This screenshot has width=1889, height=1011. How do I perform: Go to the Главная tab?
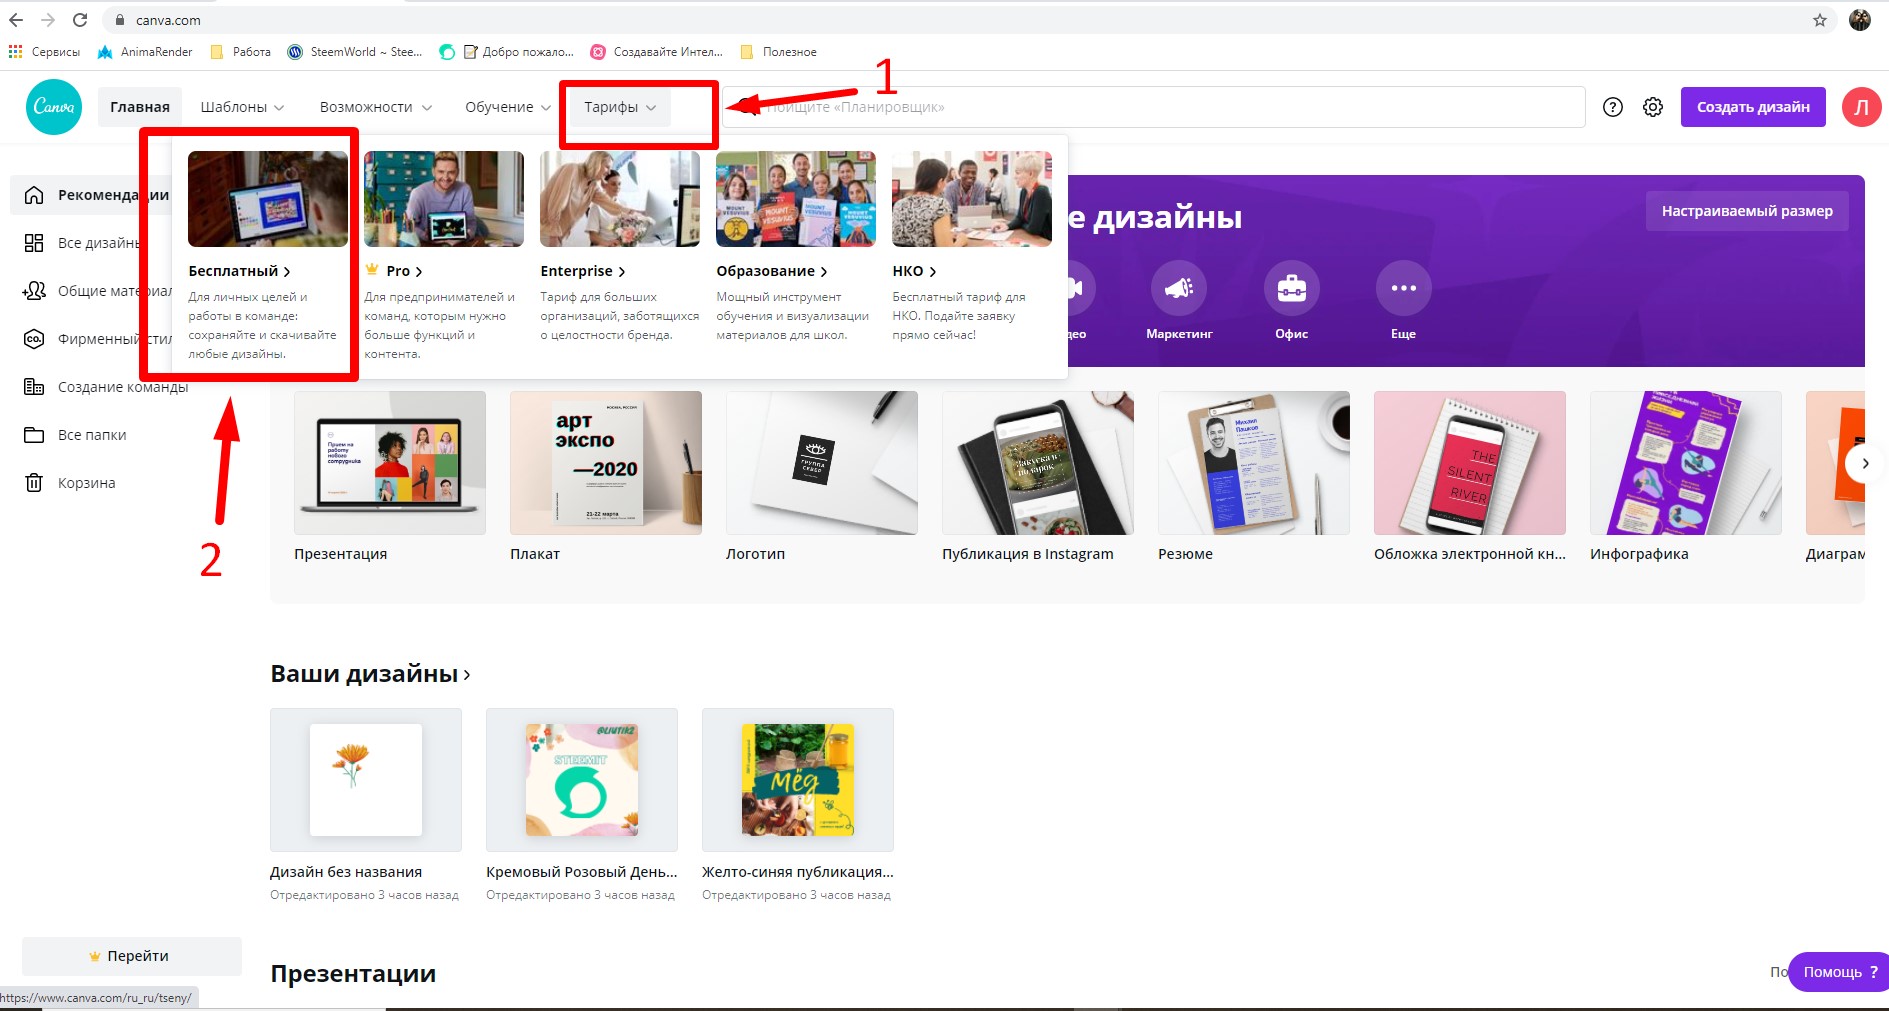[140, 107]
